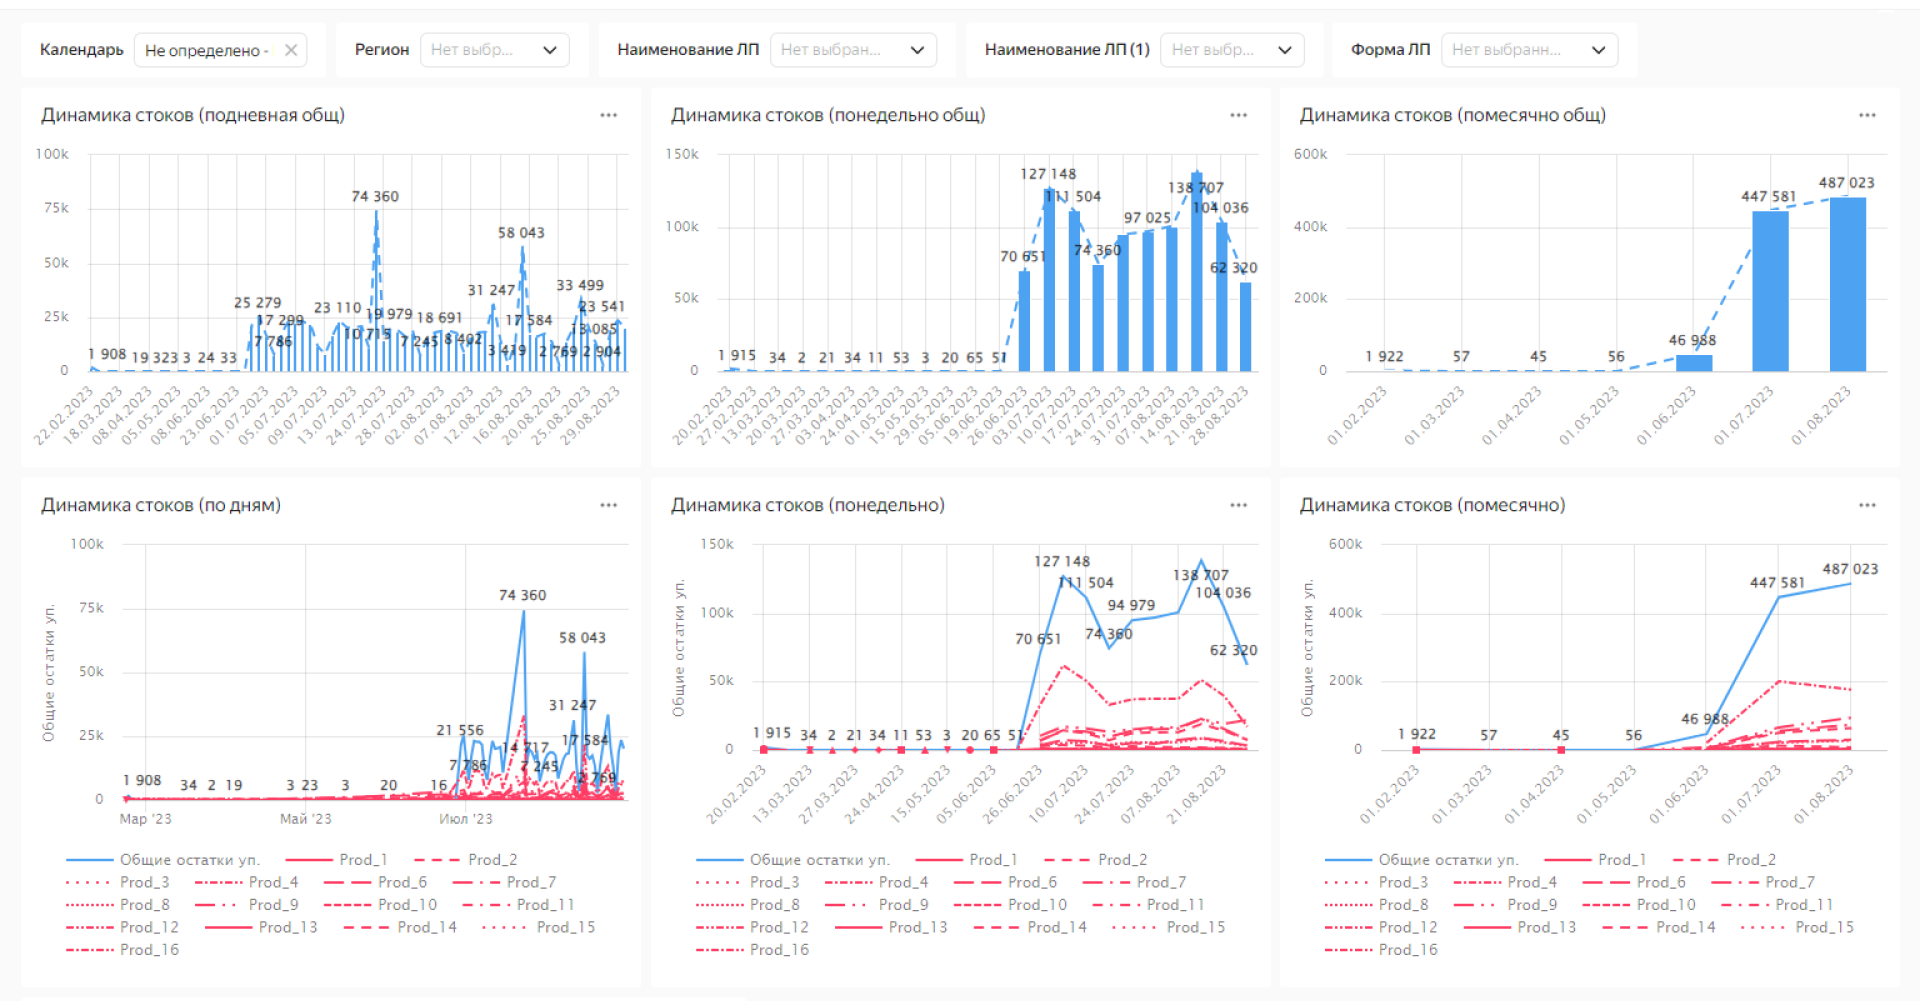The width and height of the screenshot is (1920, 1001).
Task: Toggle Prod_1 legend in 'по дням' chart
Action: [336, 859]
